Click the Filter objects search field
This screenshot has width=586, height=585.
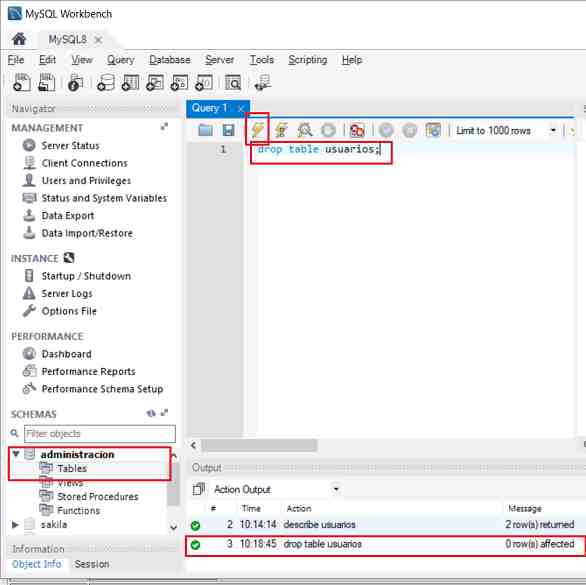point(100,433)
